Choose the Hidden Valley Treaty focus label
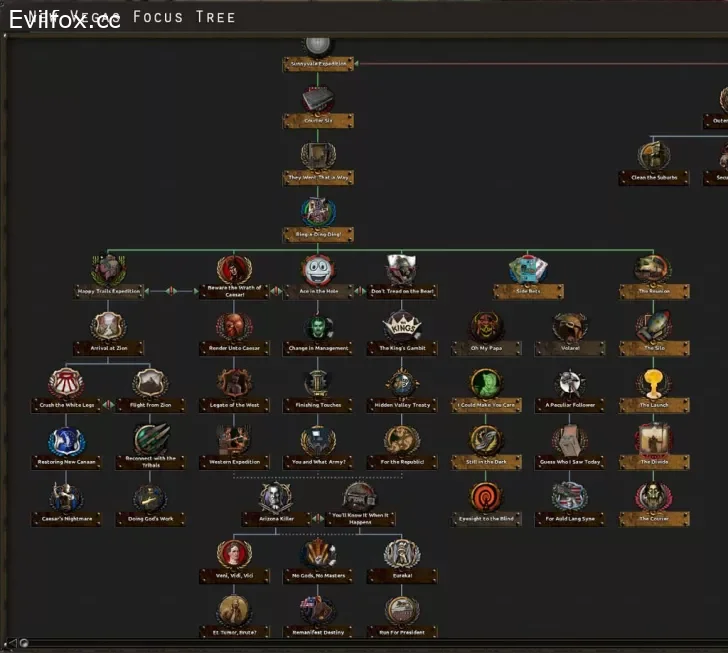This screenshot has width=728, height=653. tap(402, 405)
